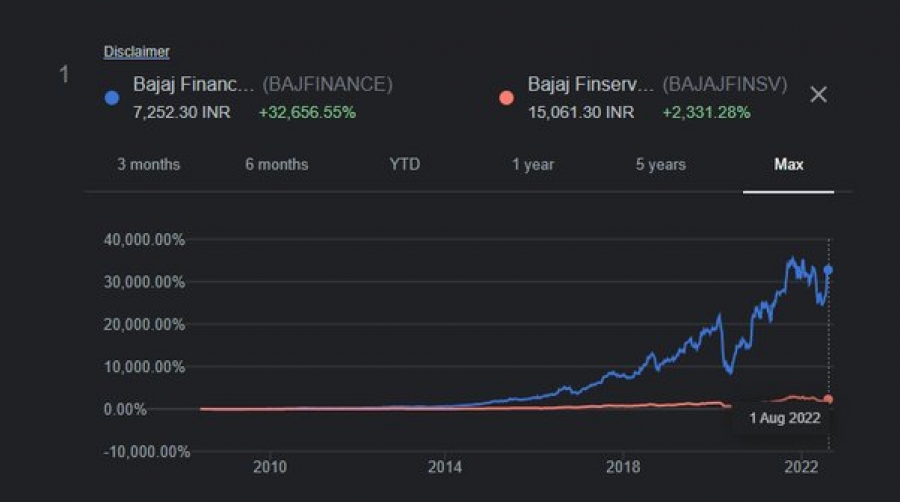Click the 20,000.00% axis label
Screen dimensions: 900x502
pos(144,325)
